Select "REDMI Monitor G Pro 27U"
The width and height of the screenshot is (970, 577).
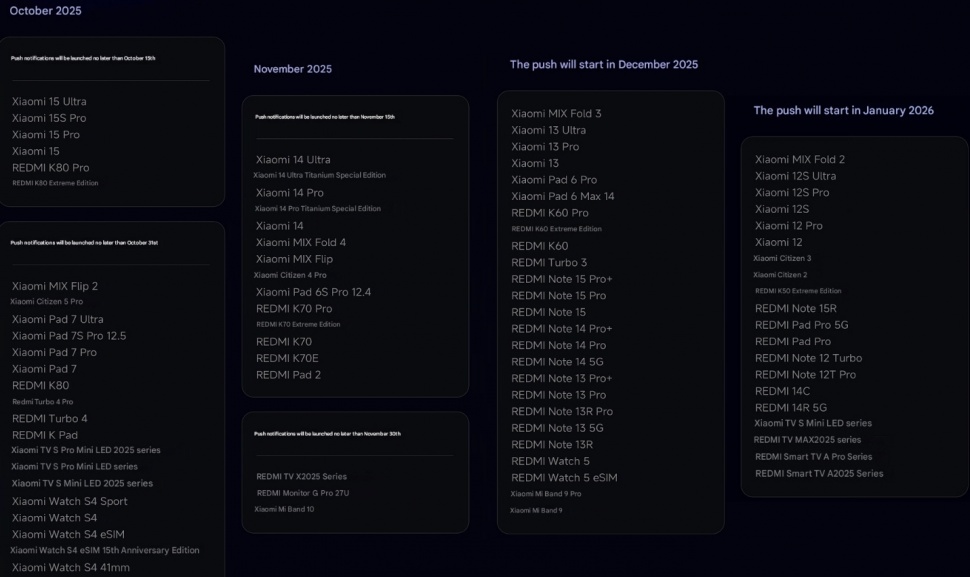303,494
